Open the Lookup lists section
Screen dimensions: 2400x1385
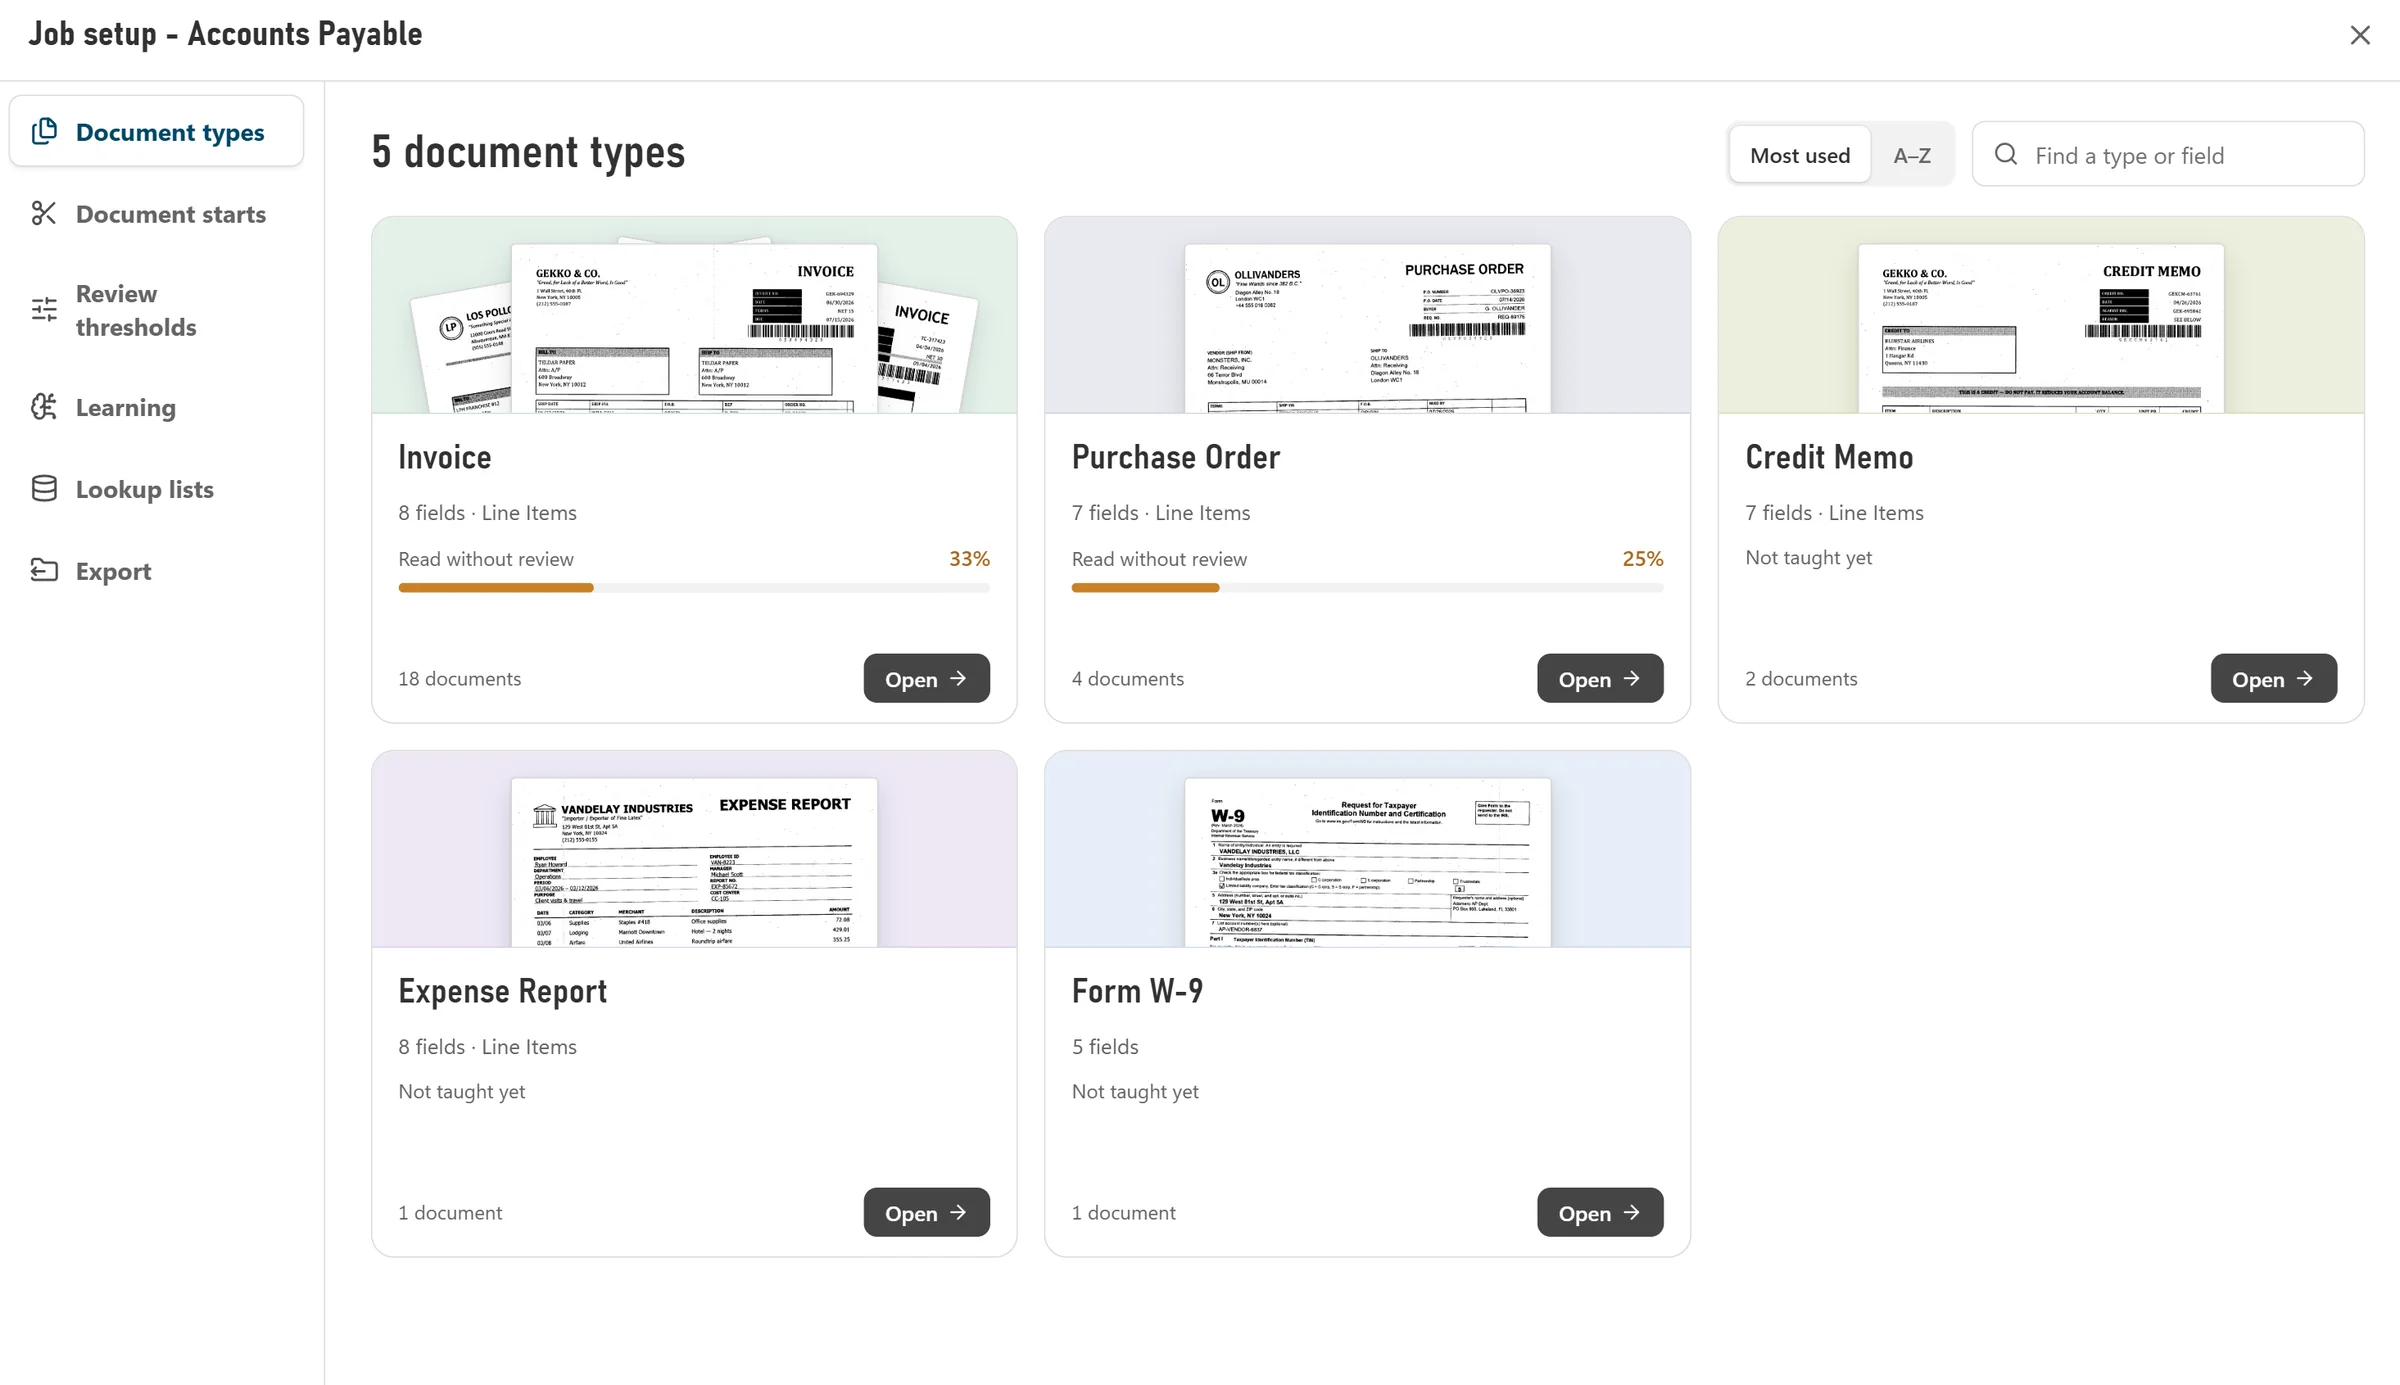tap(156, 489)
